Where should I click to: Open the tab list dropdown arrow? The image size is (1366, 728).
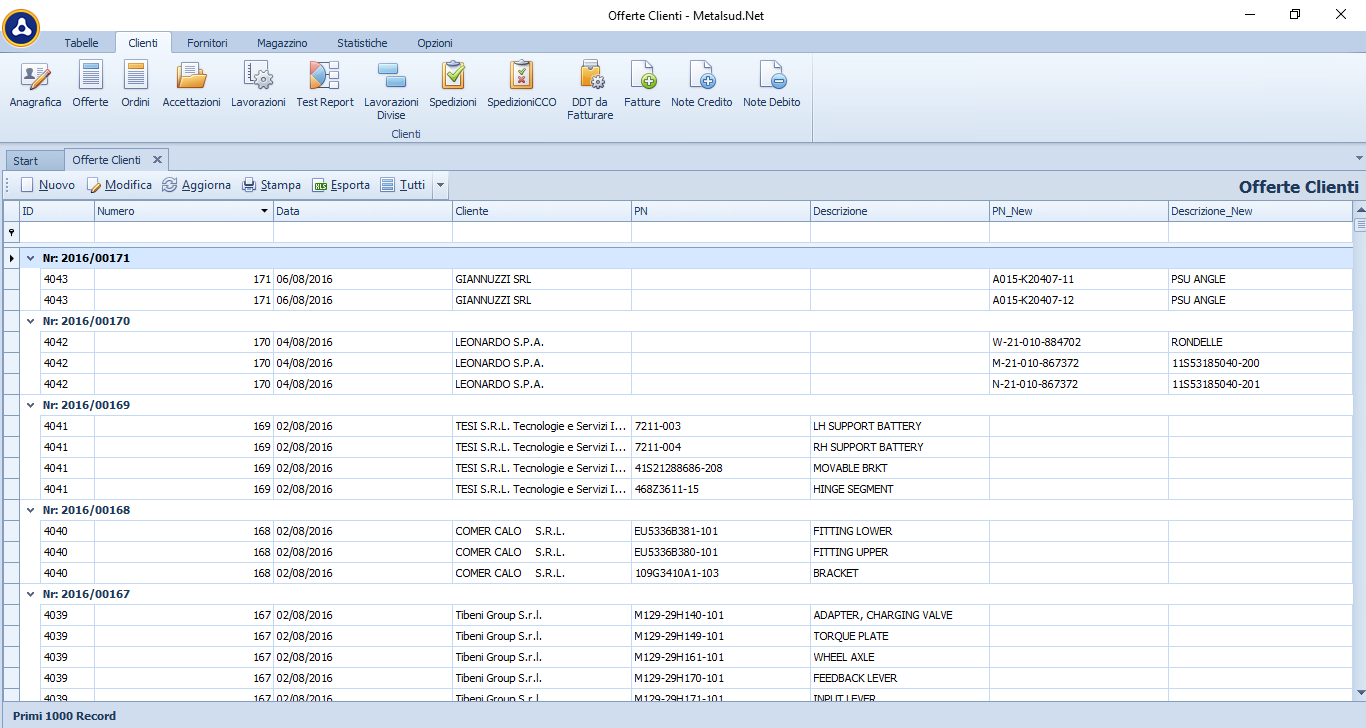[x=1358, y=158]
